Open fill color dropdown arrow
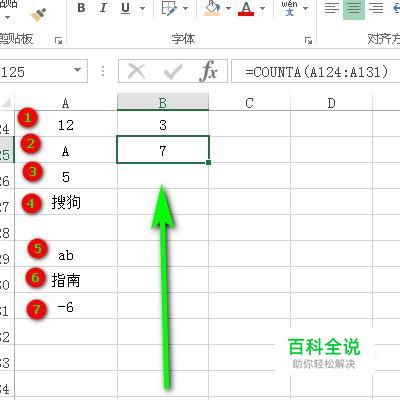The width and height of the screenshot is (400, 400). (x=228, y=8)
